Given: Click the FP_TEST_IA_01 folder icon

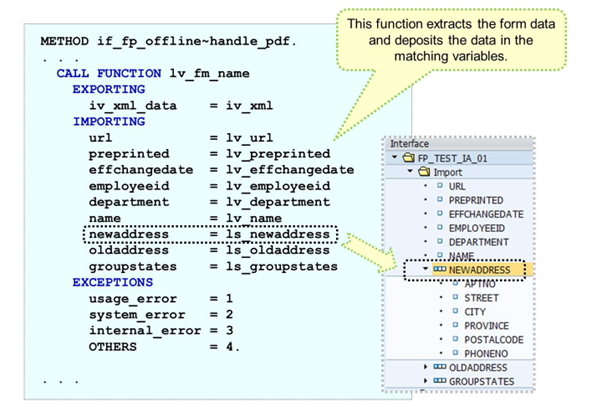Looking at the screenshot, I should pos(407,158).
